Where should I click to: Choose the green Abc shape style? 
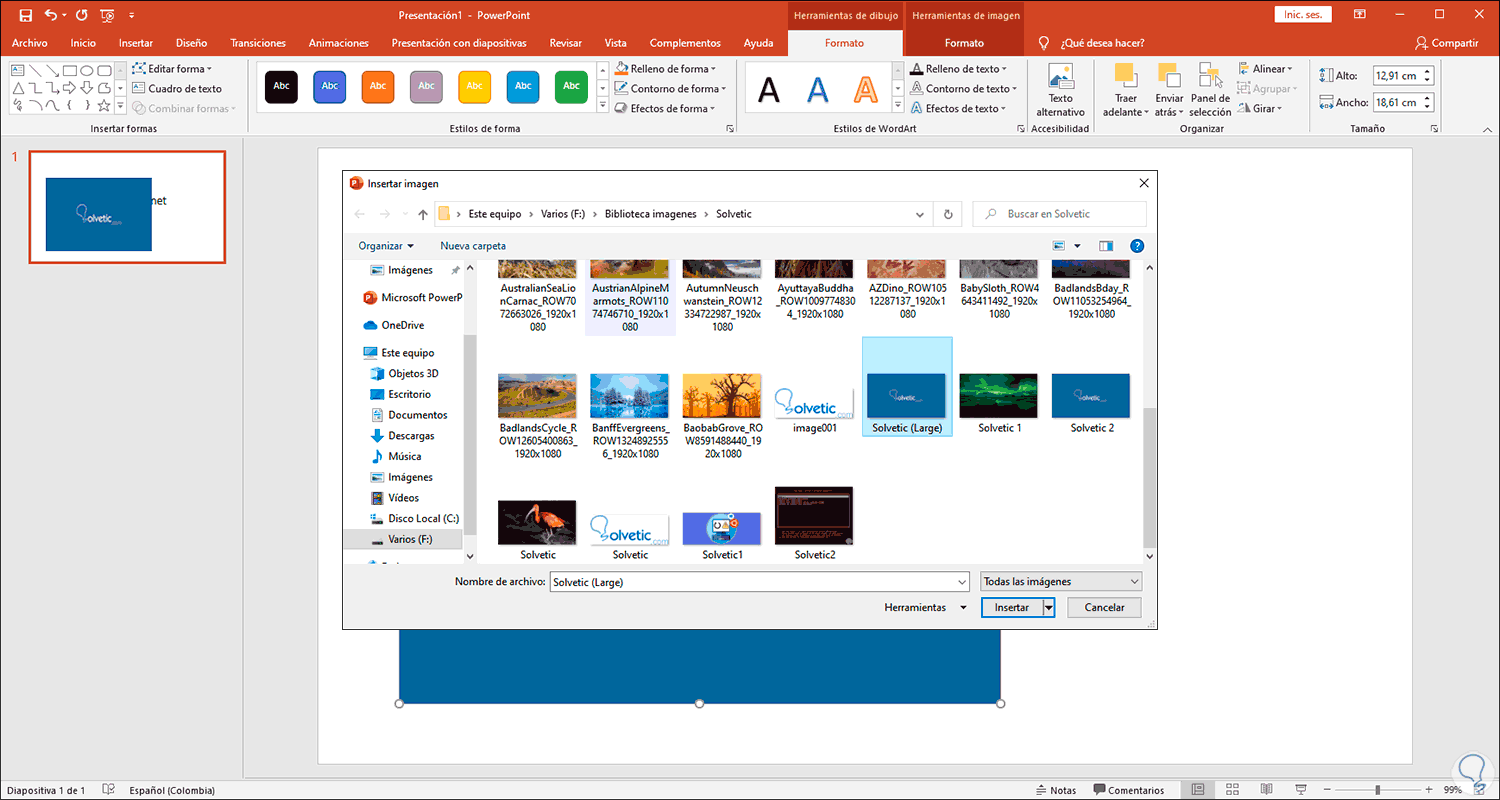point(571,86)
